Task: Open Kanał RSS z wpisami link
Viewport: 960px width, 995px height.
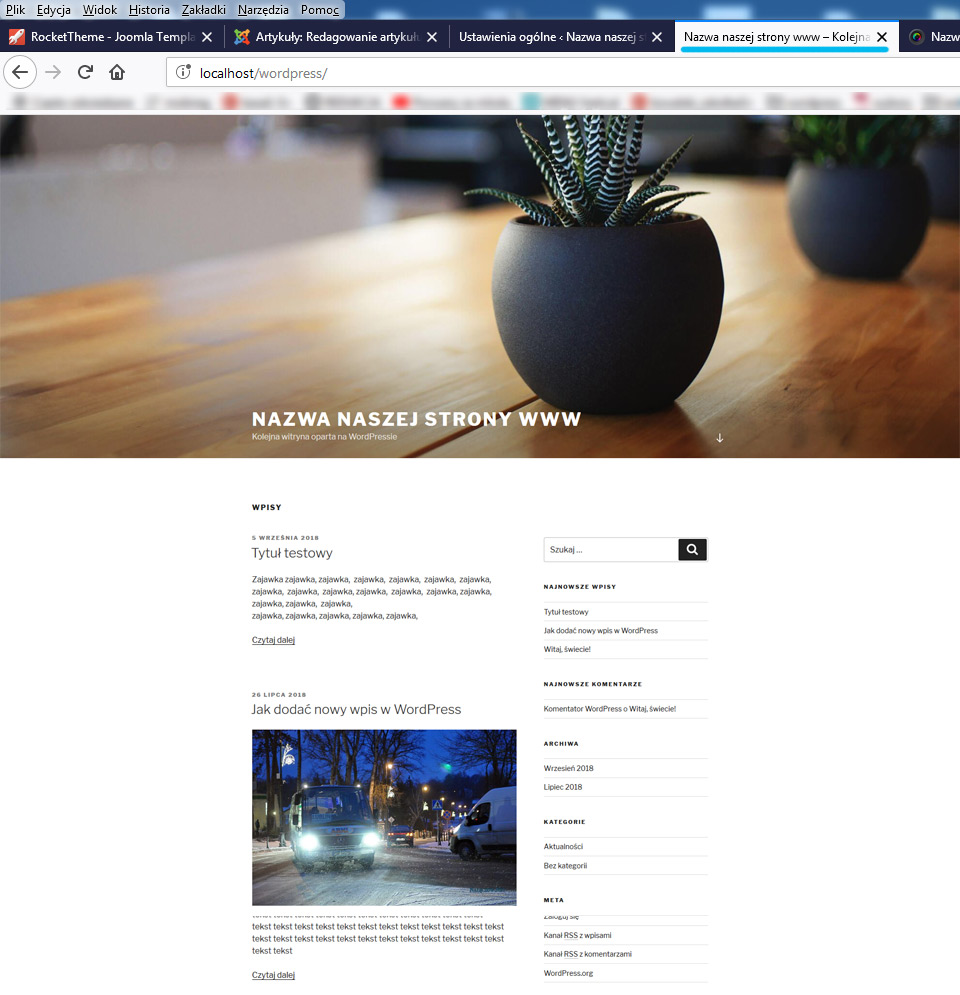Action: pyautogui.click(x=577, y=935)
